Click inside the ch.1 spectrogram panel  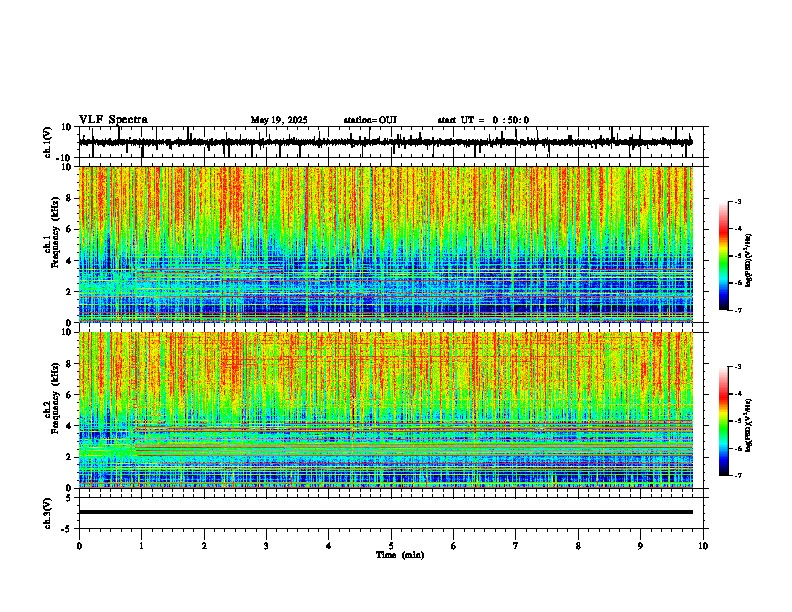[385, 244]
